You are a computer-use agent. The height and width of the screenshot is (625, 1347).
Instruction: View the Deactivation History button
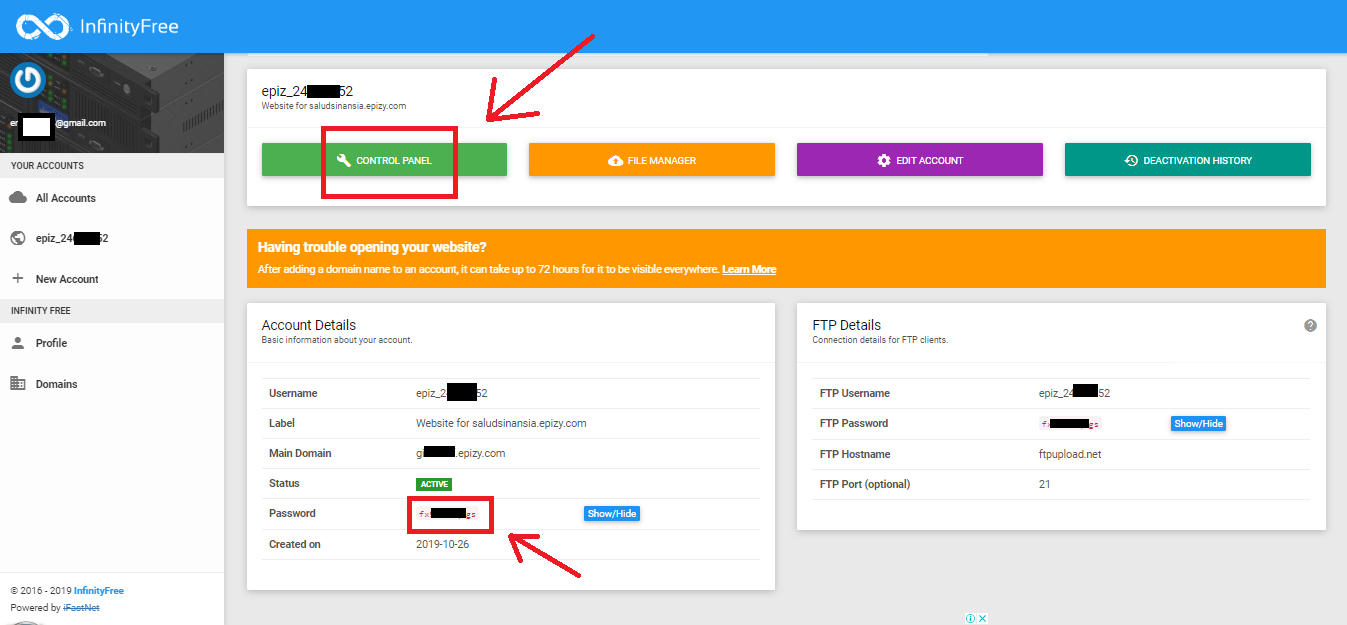click(1187, 160)
